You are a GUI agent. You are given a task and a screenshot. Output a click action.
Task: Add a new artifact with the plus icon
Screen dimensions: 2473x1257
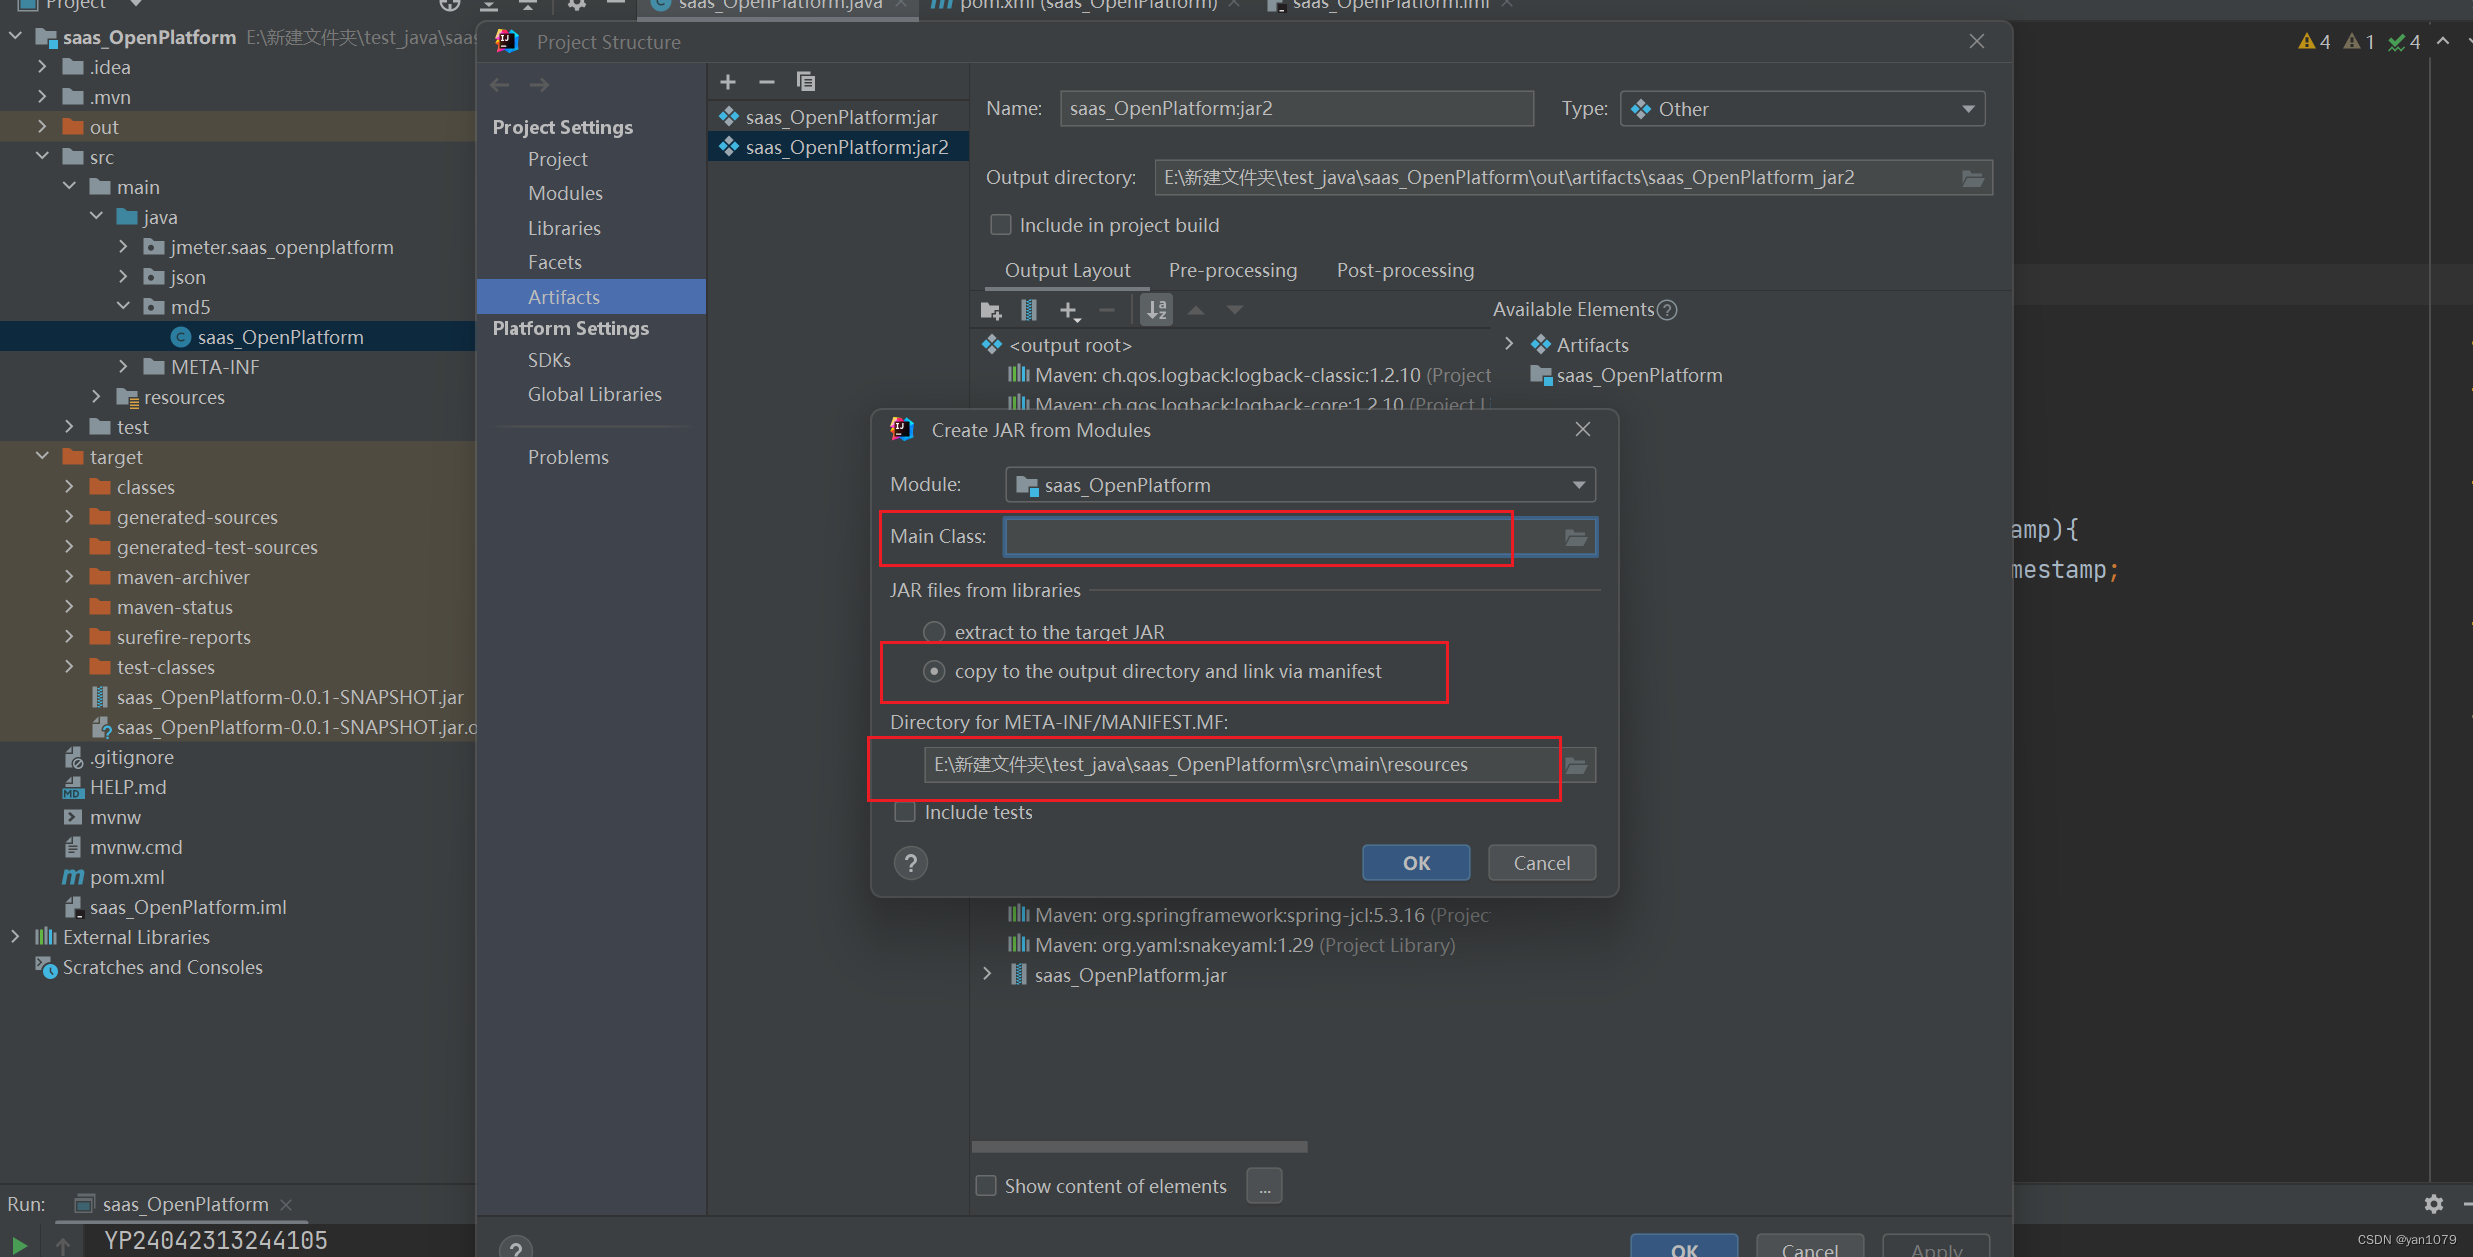click(727, 81)
